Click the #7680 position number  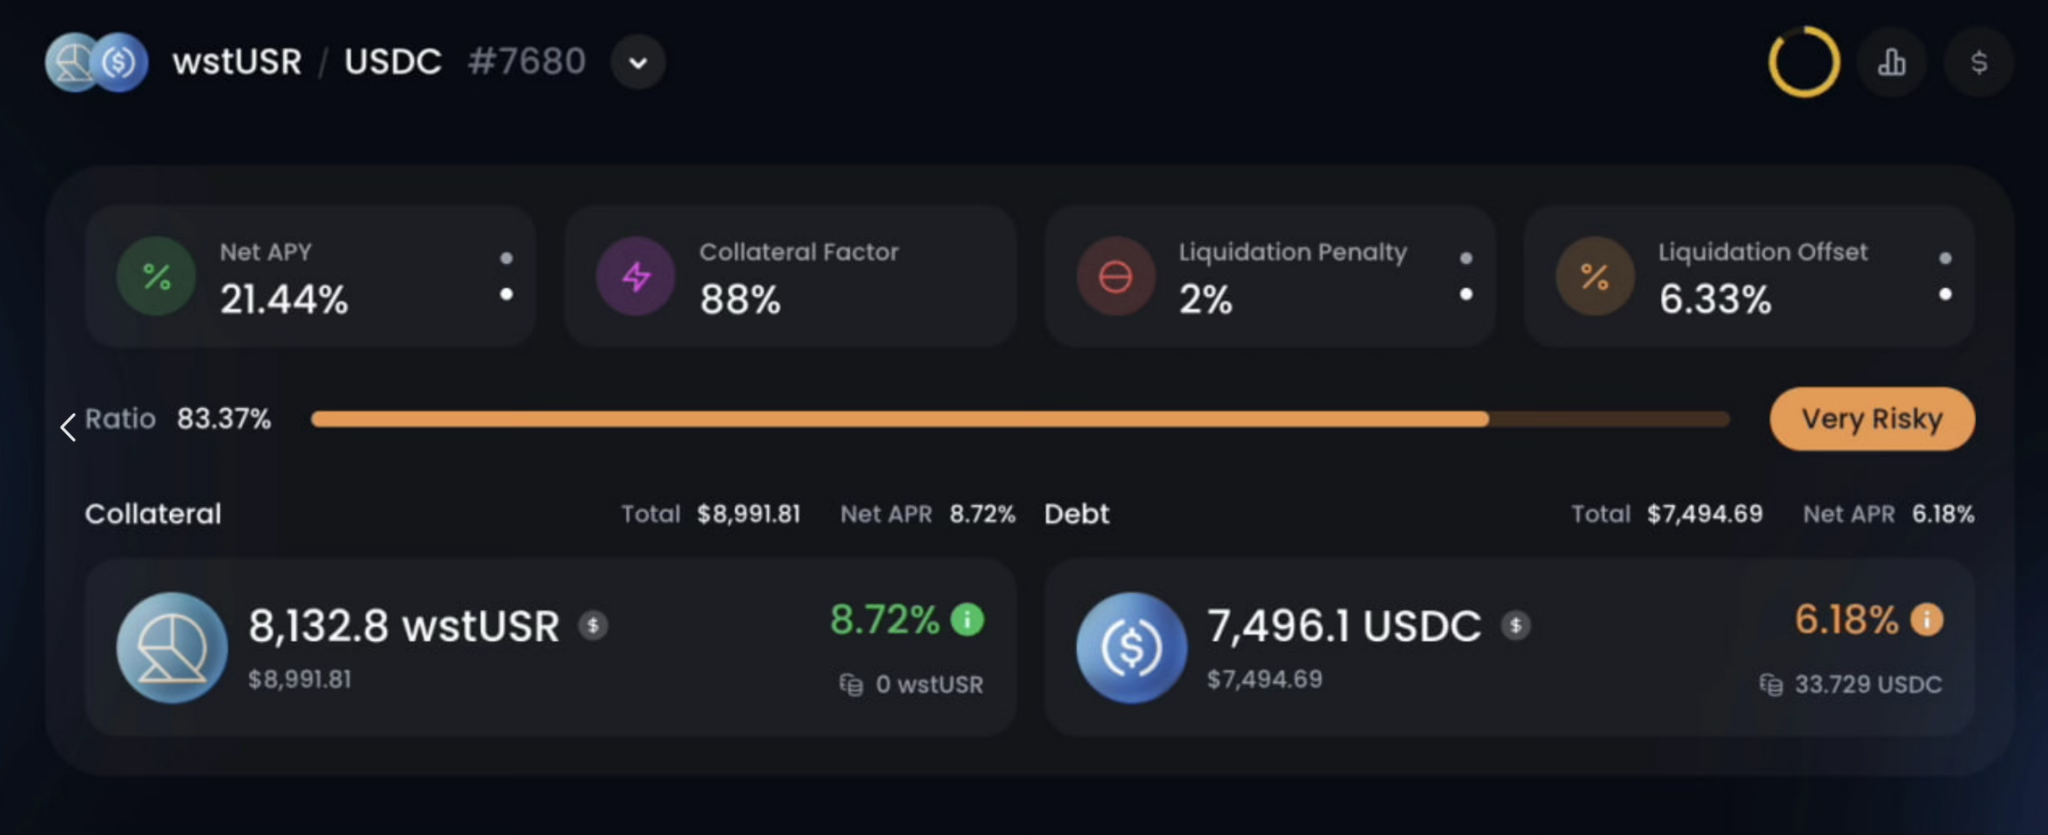[x=527, y=62]
